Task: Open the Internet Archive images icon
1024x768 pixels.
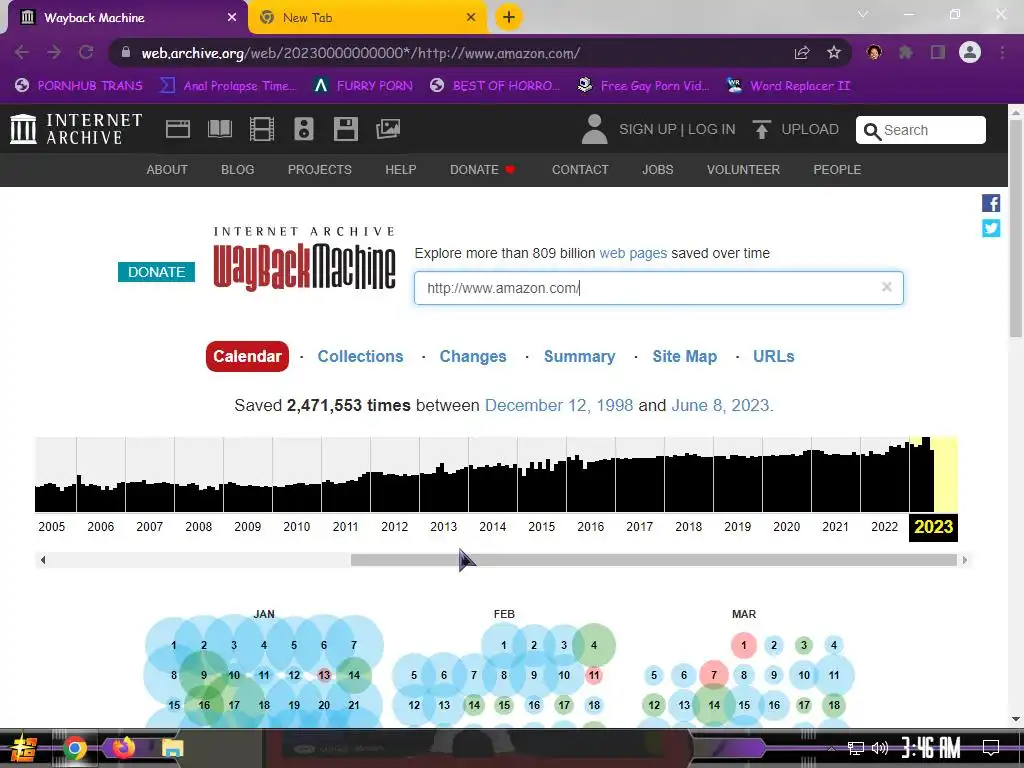Action: click(x=388, y=129)
